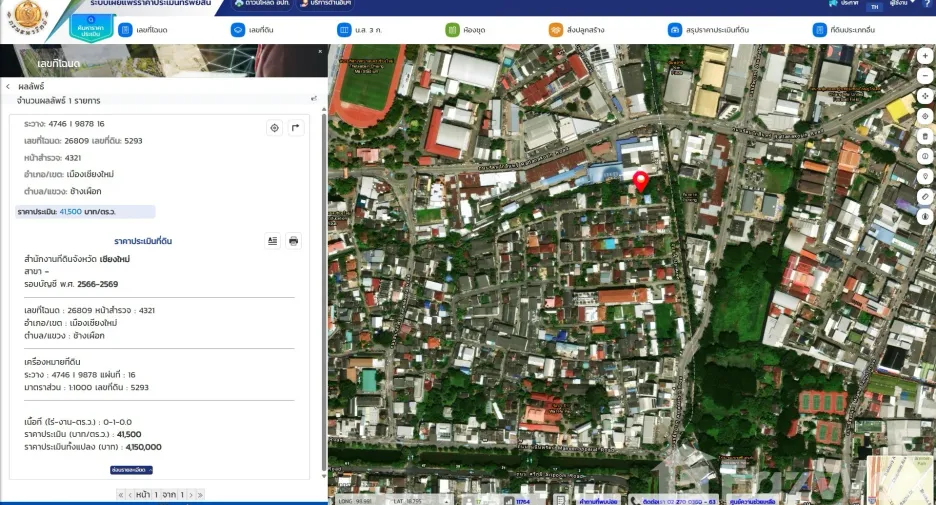Select the เลขที่โฉนด: 26809 text line
Image resolution: width=936 pixels, height=505 pixels.
pyautogui.click(x=83, y=141)
